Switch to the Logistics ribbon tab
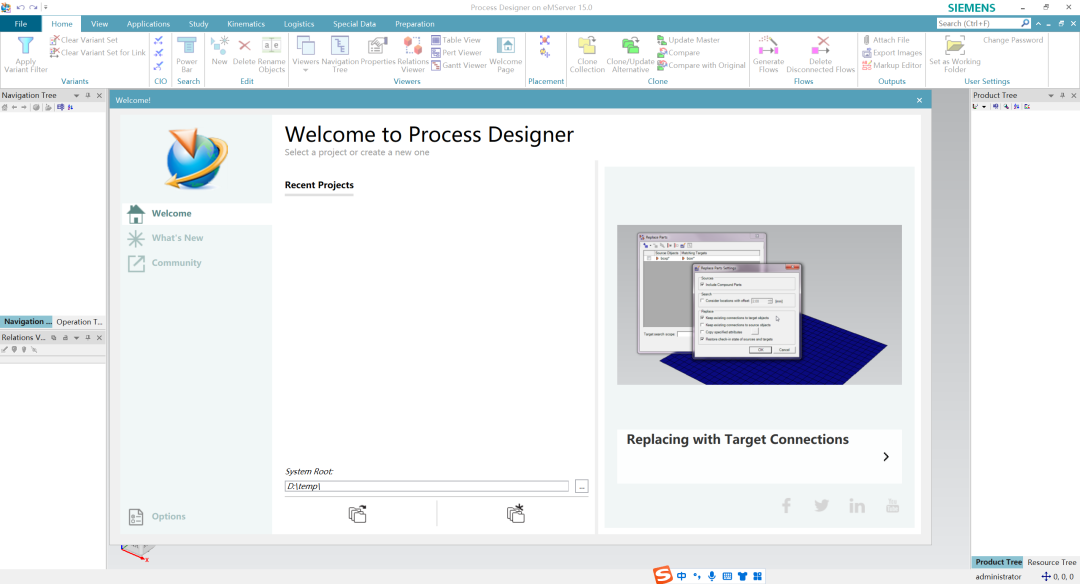Image resolution: width=1080 pixels, height=584 pixels. pyautogui.click(x=299, y=23)
